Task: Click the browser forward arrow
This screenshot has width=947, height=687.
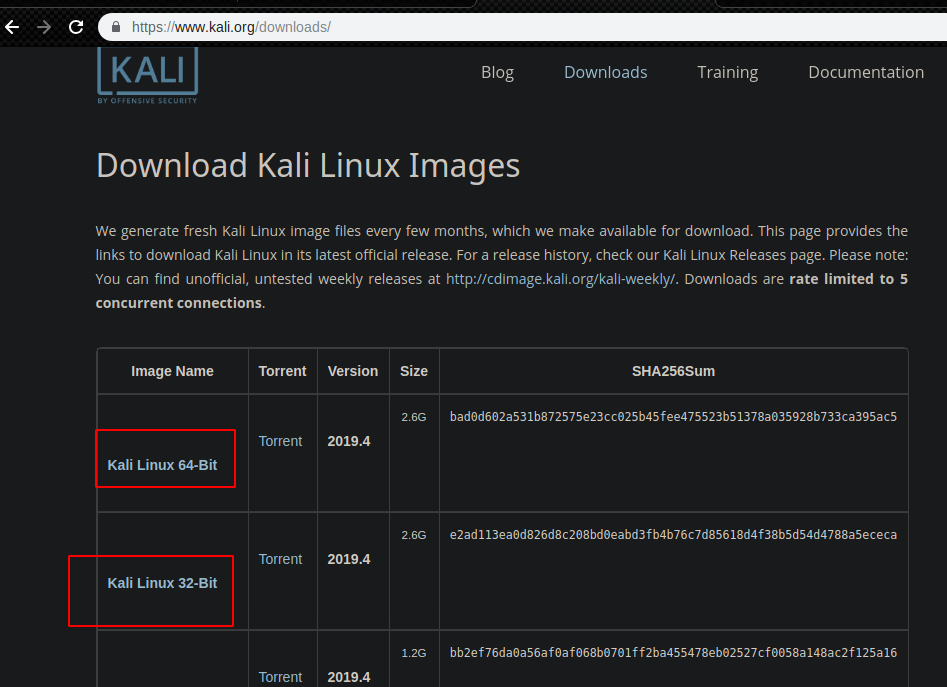Action: click(x=43, y=27)
